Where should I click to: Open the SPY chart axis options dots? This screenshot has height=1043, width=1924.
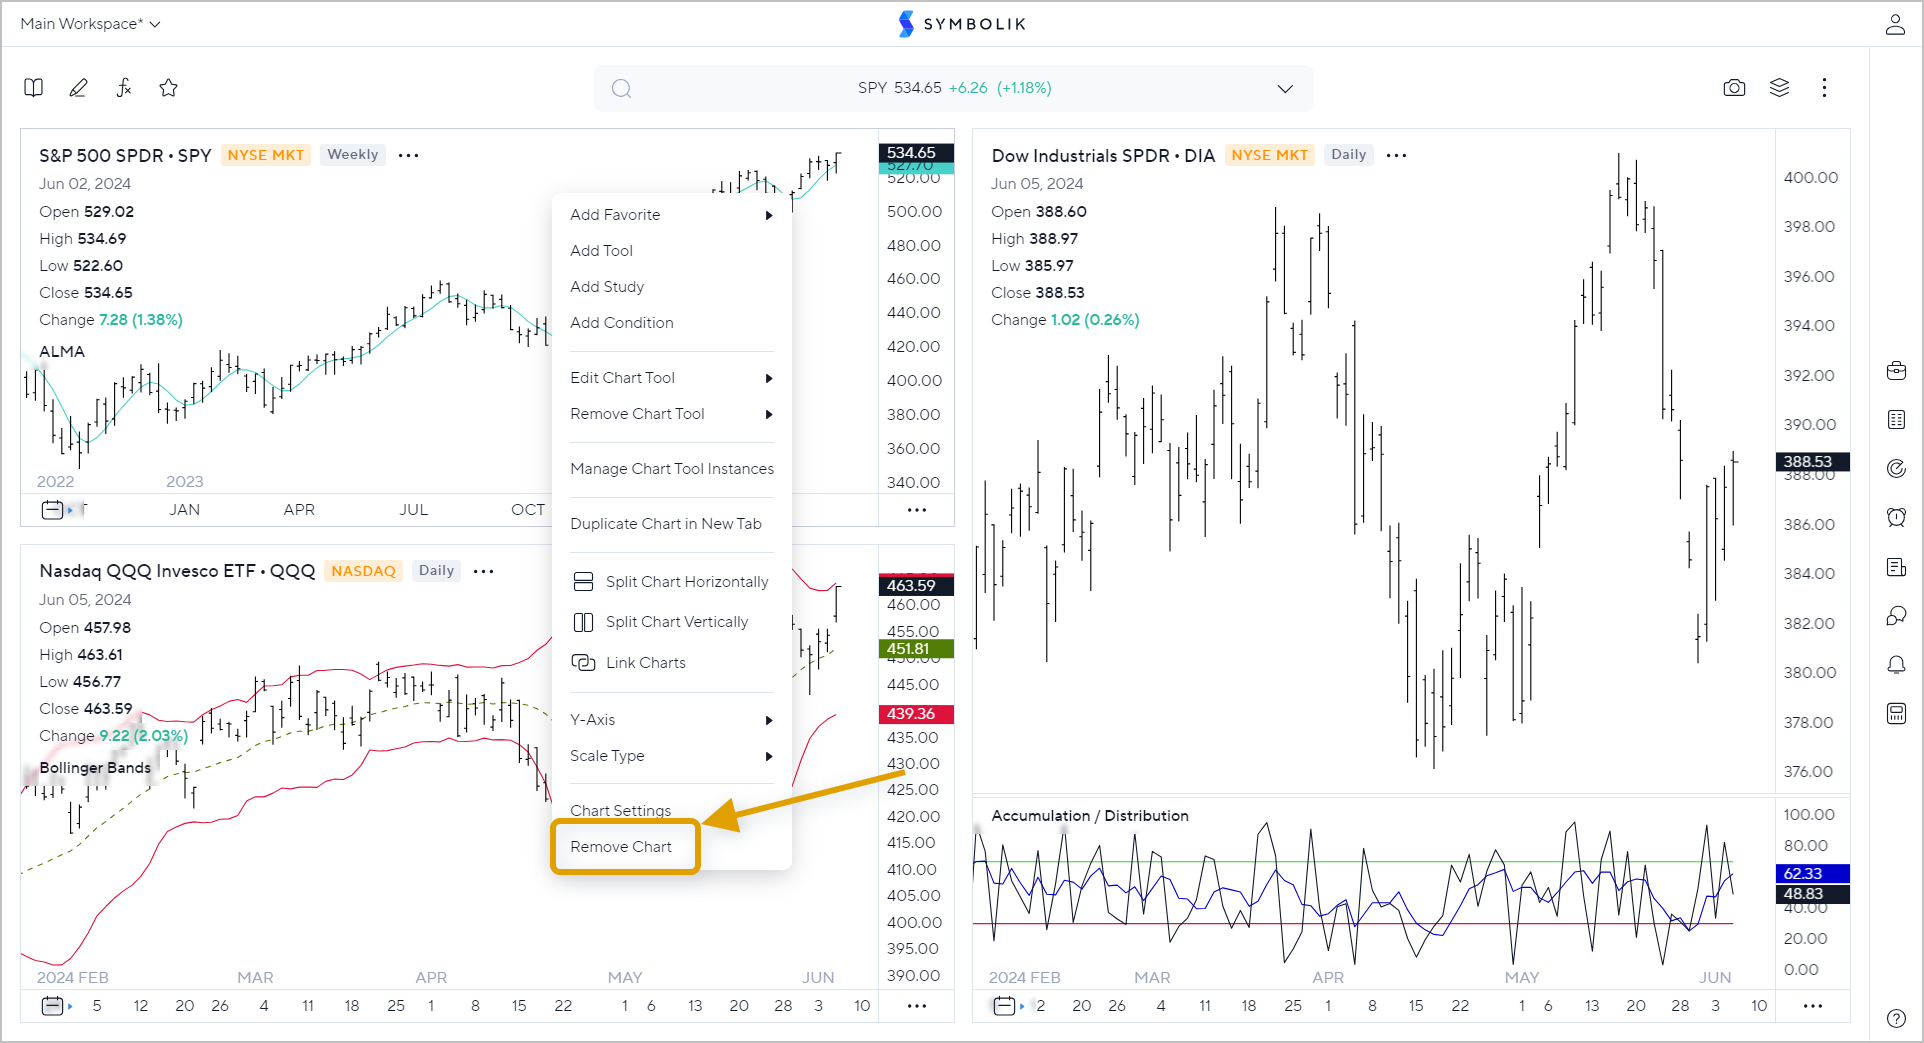click(916, 510)
